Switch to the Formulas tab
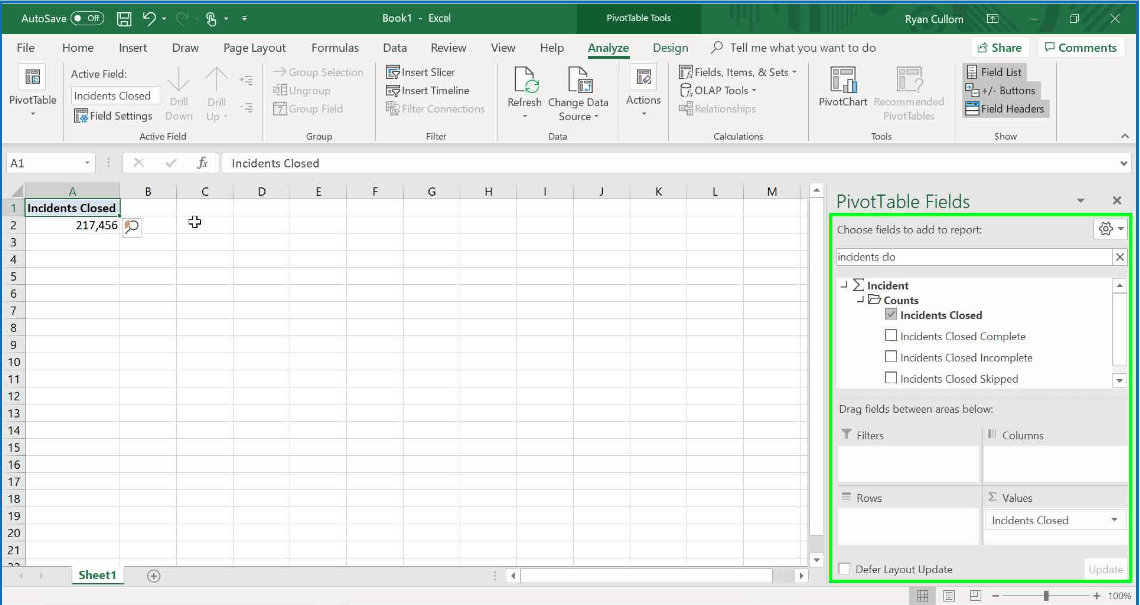 (334, 47)
